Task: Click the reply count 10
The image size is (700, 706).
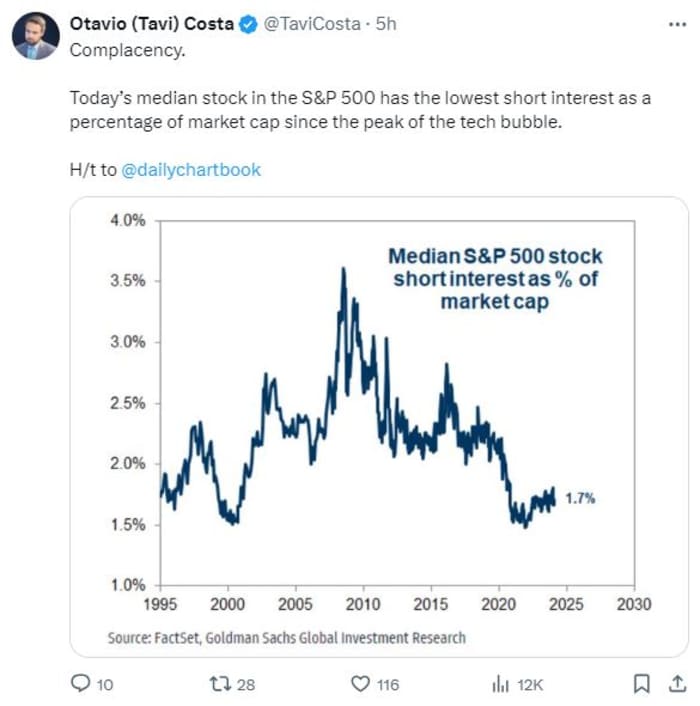Action: (104, 685)
